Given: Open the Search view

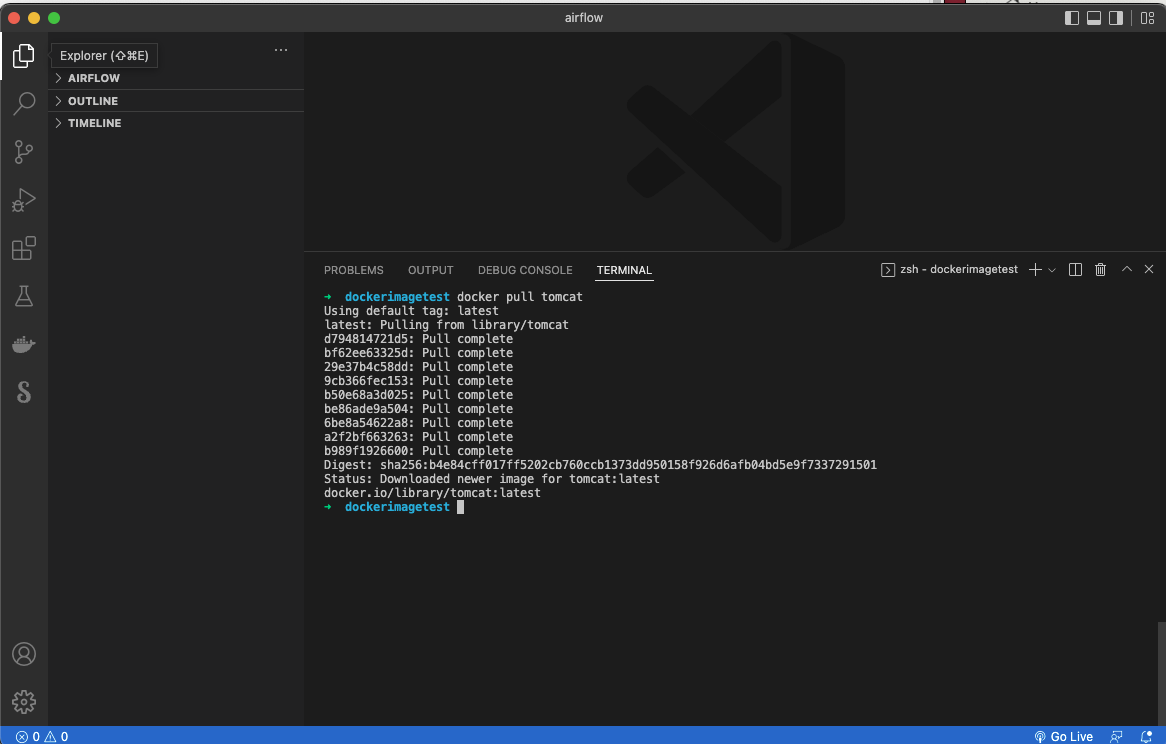Looking at the screenshot, I should 24,103.
